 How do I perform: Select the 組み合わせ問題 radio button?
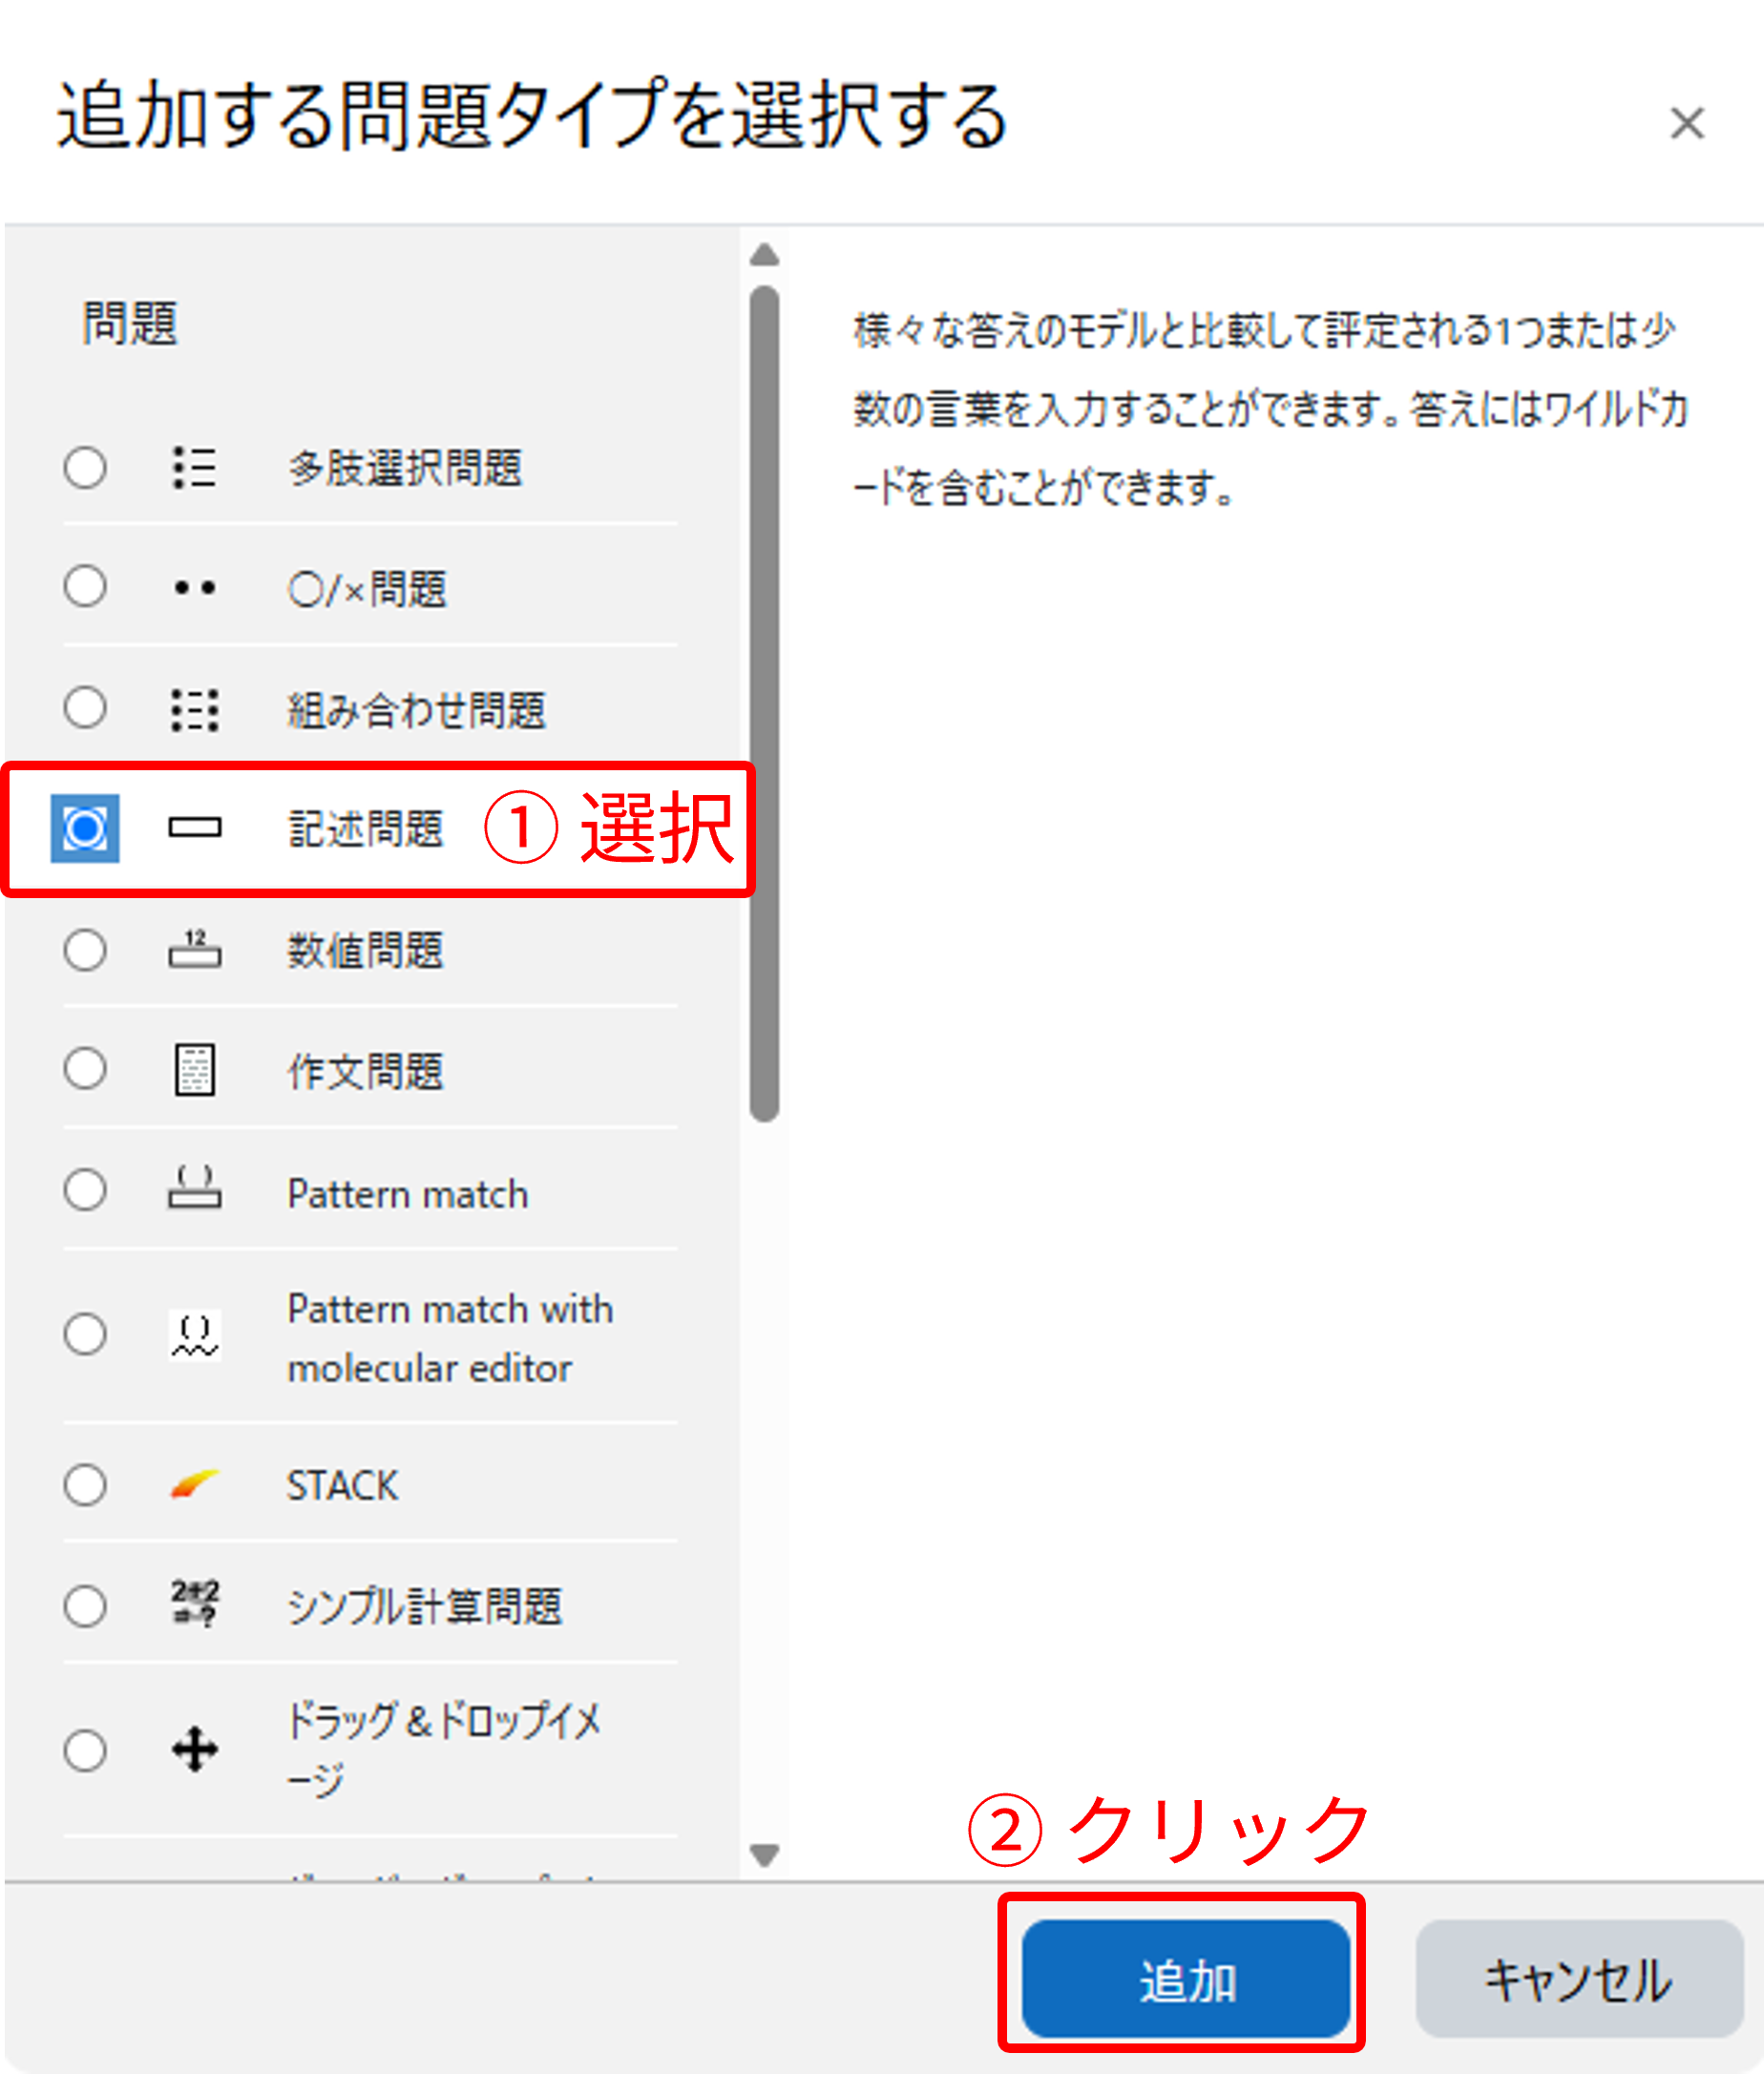pos(85,708)
